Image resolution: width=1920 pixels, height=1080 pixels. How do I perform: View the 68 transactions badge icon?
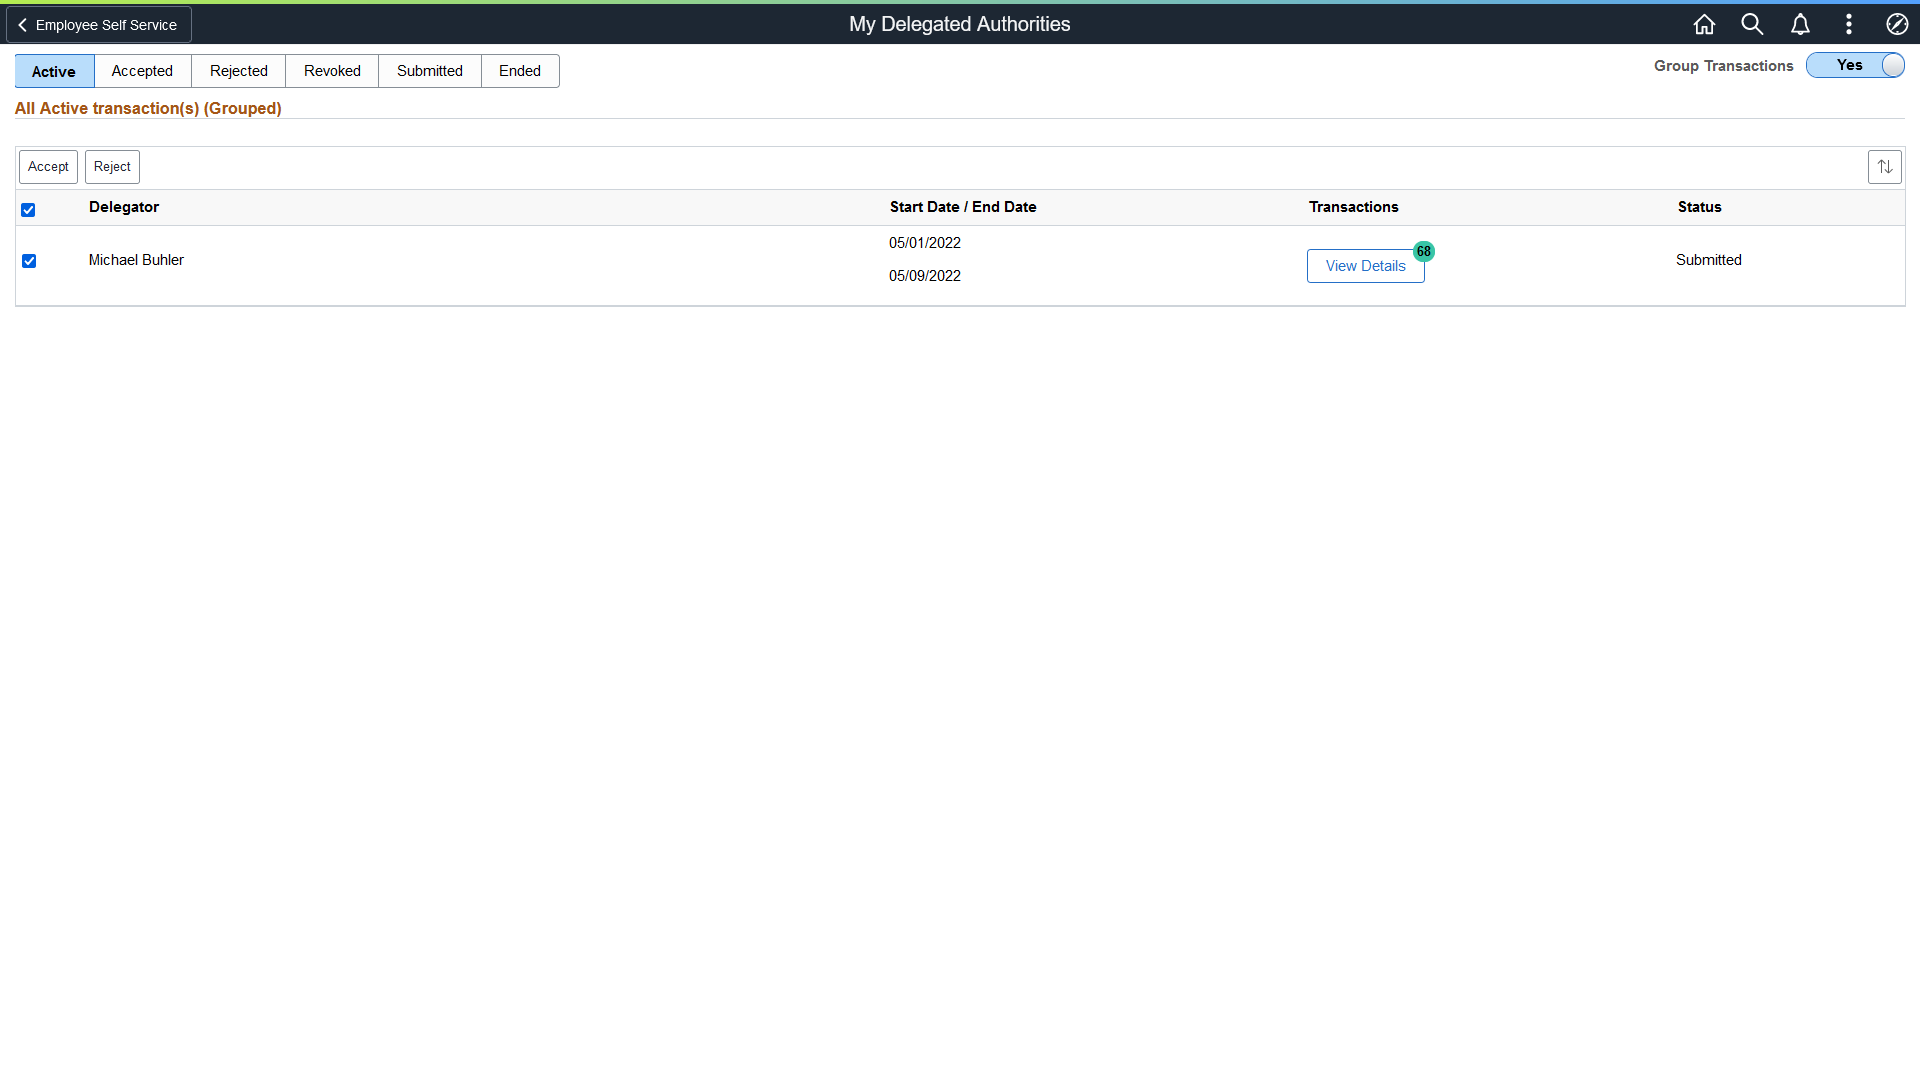pos(1423,251)
